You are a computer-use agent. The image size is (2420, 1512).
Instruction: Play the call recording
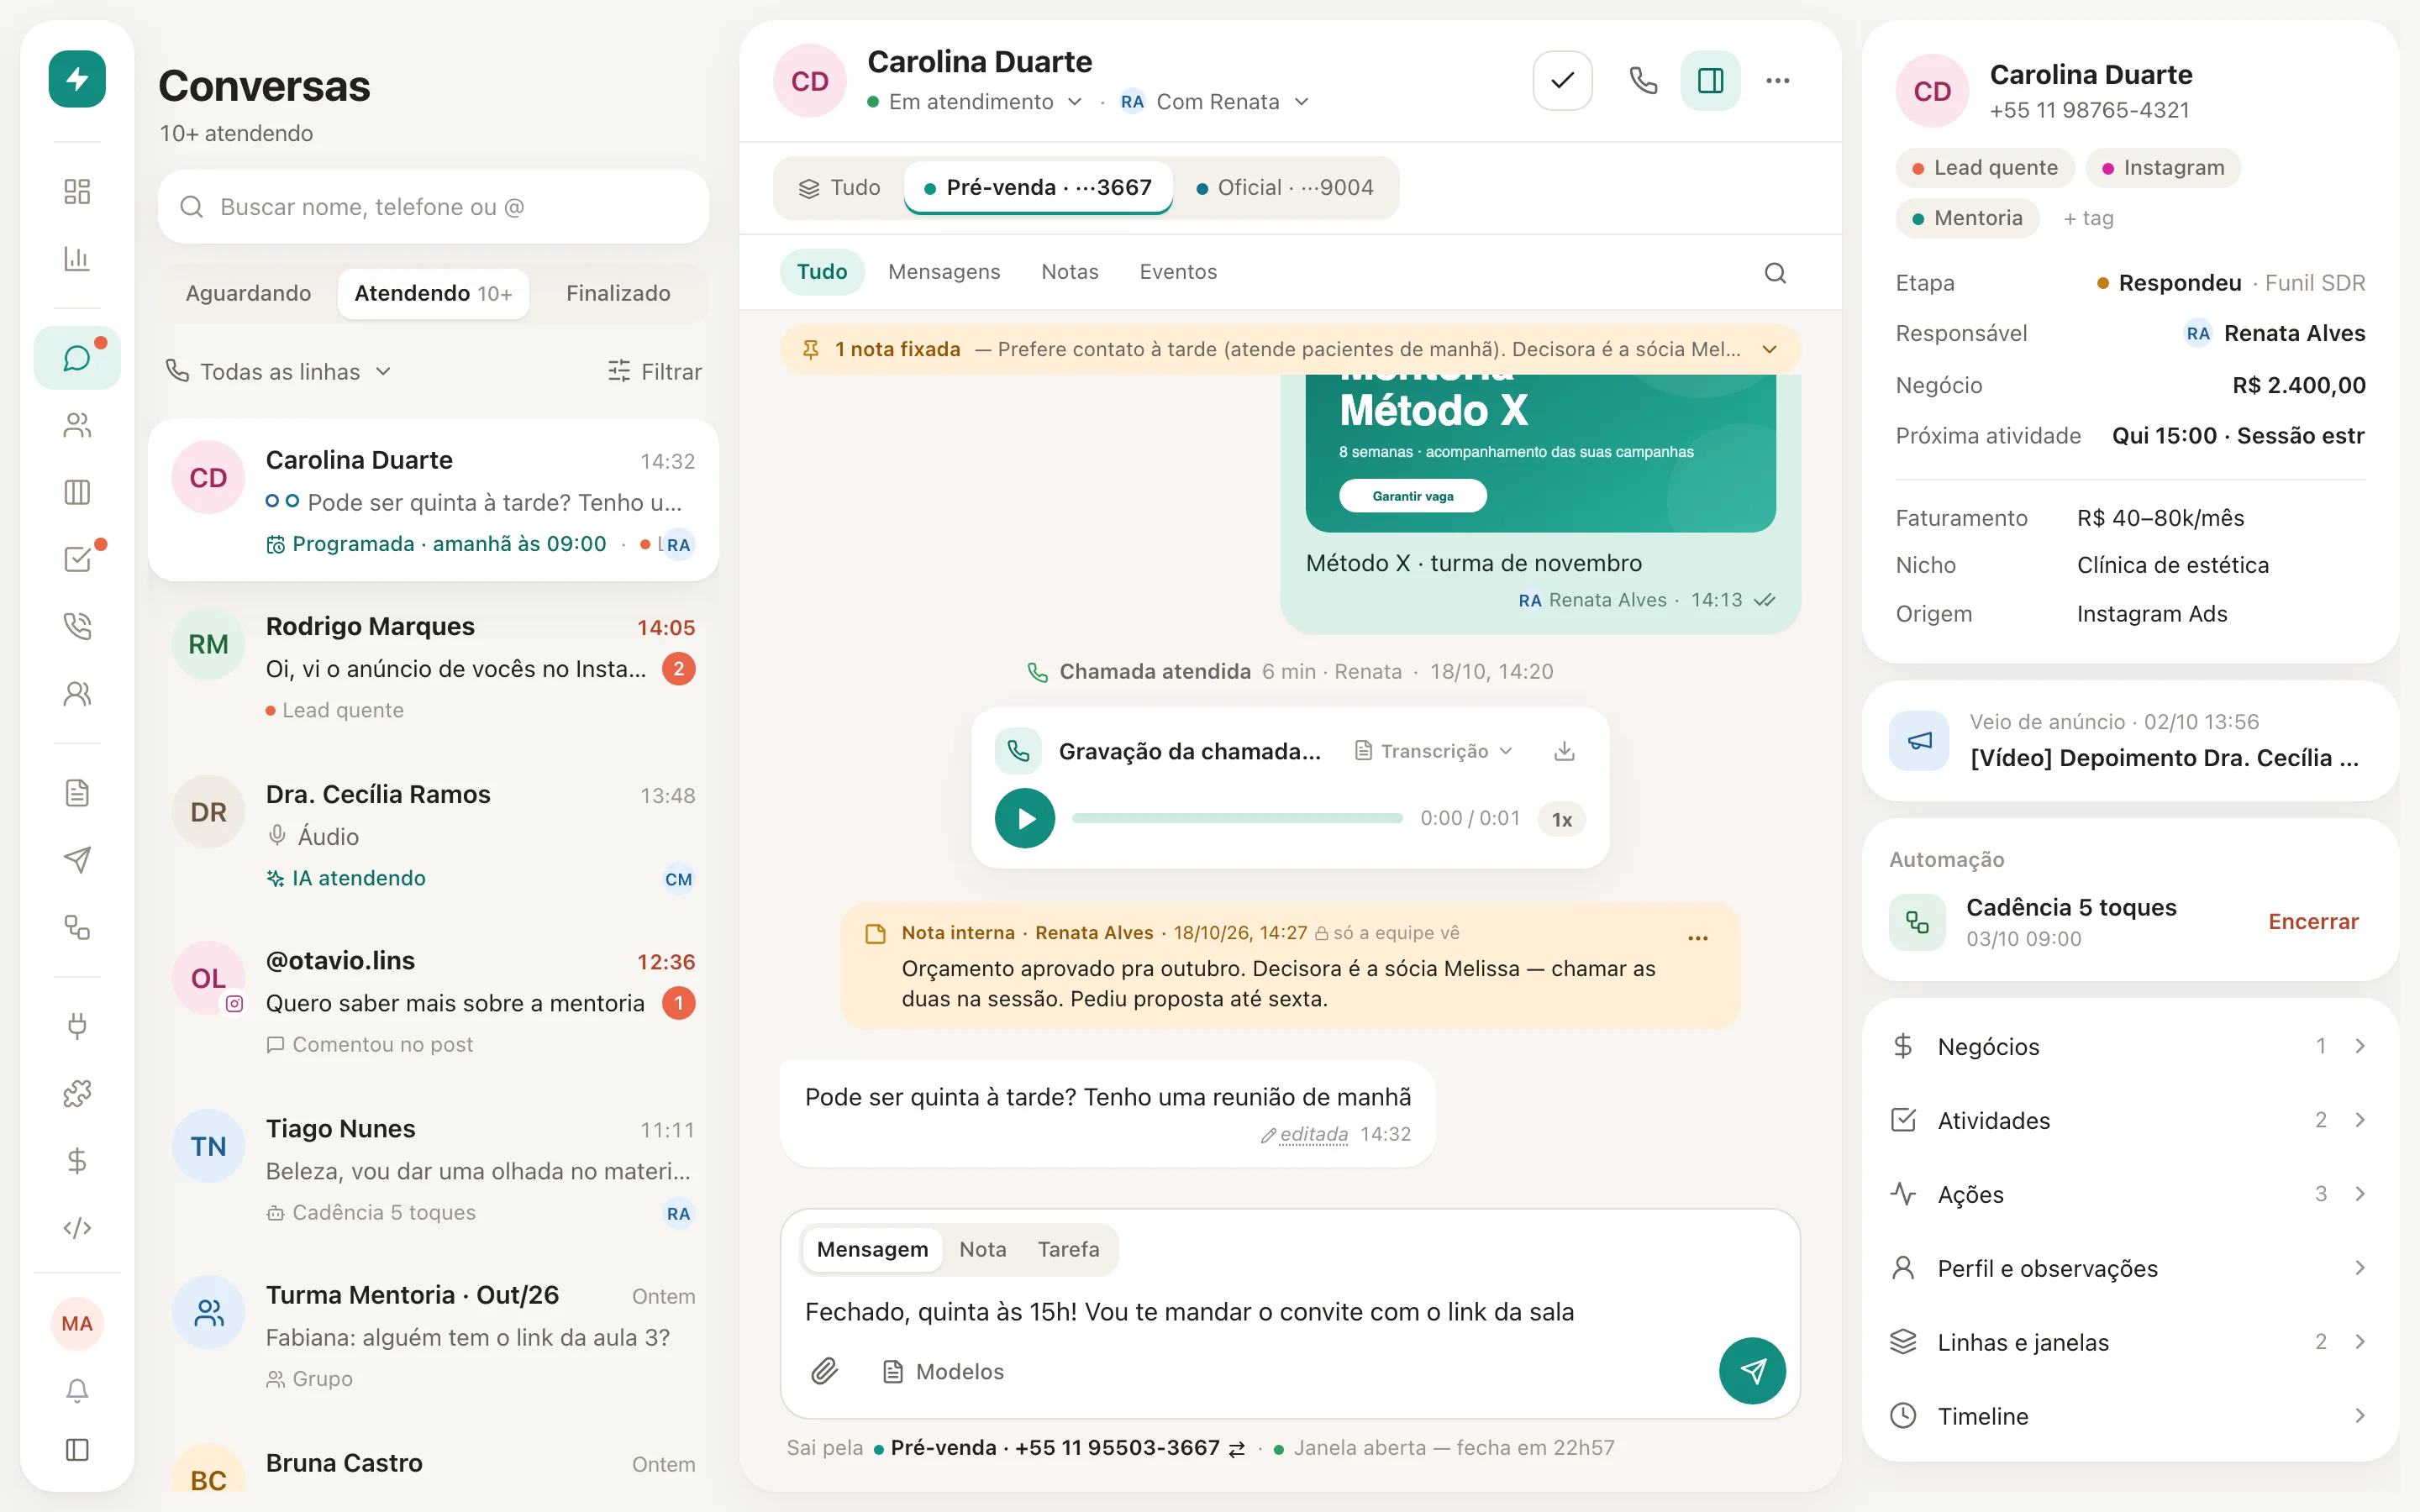1024,818
